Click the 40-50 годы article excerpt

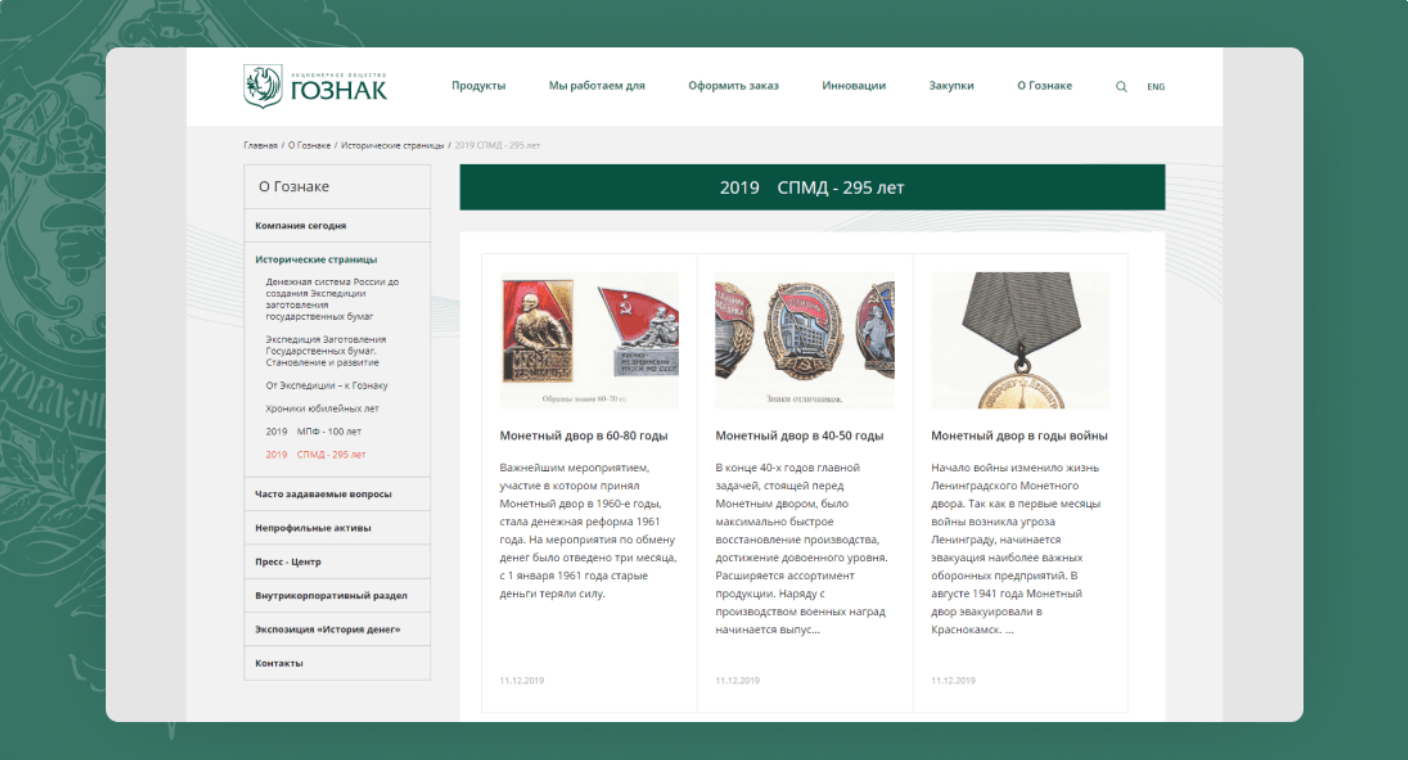(802, 549)
